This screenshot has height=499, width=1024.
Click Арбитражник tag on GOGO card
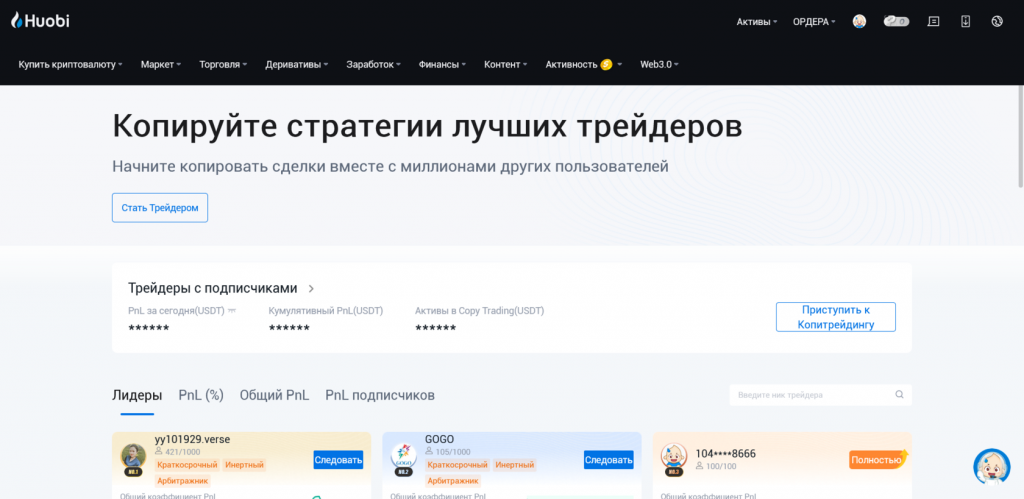click(x=453, y=481)
